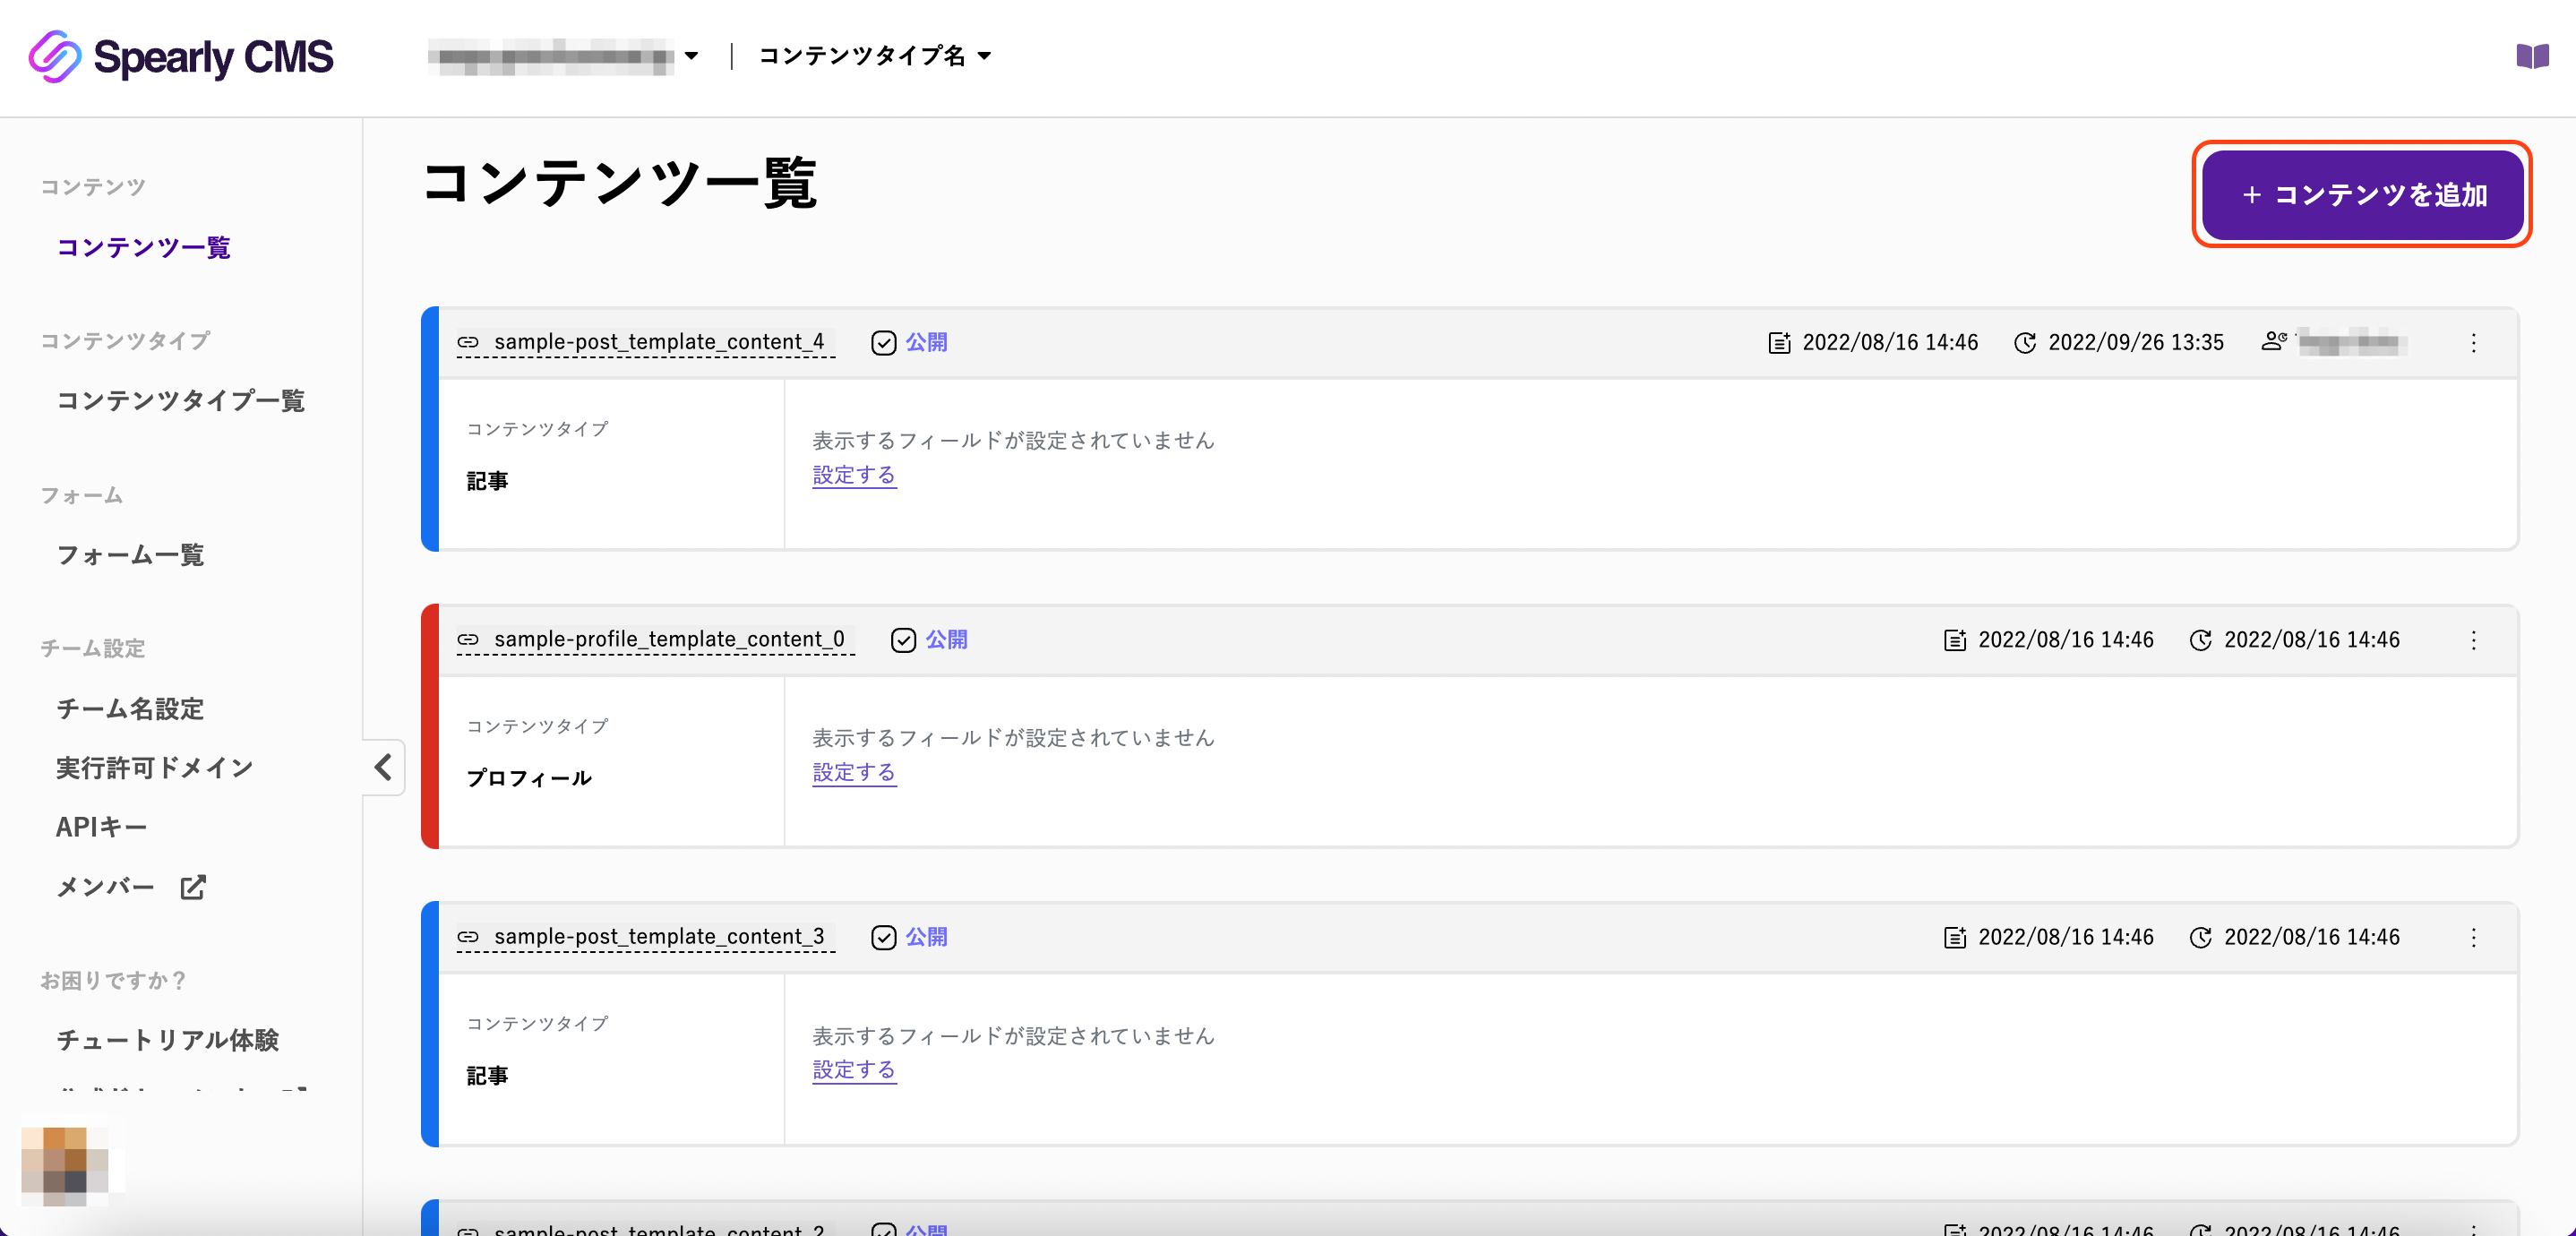Click the Spearly CMS logo
This screenshot has height=1236, width=2576.
[181, 56]
